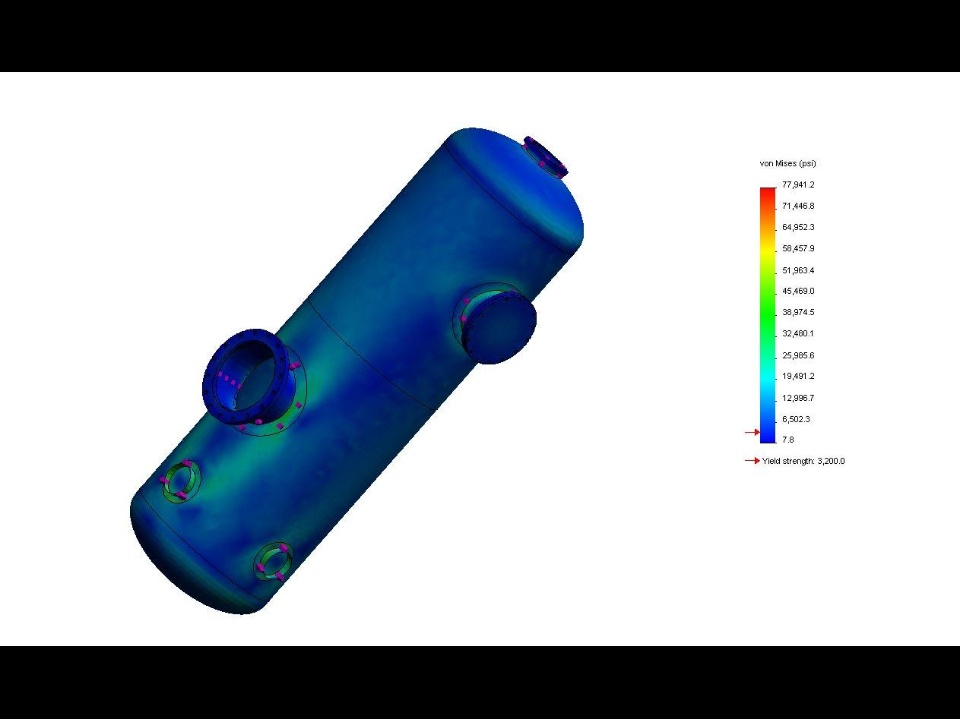This screenshot has width=960, height=719.
Task: Pick the 6,502.3 legend label
Action: [x=796, y=419]
